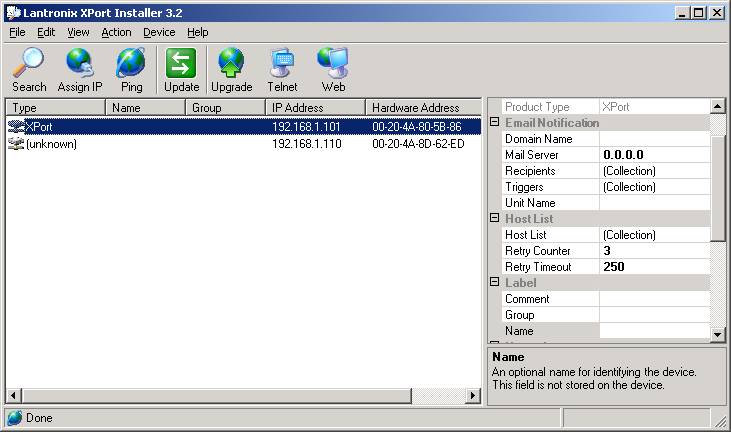
Task: Collapse the Label section
Action: (495, 282)
